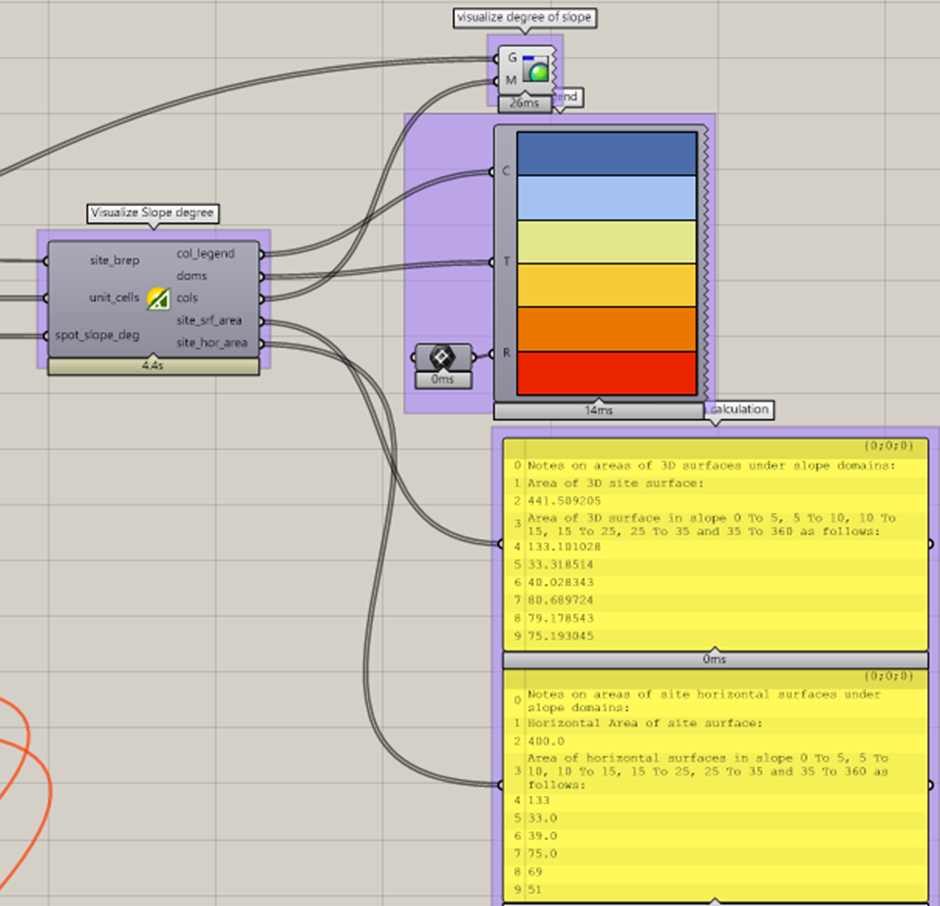Click the Custom Preview component sphere icon
Screen dimensions: 940x906
point(535,68)
